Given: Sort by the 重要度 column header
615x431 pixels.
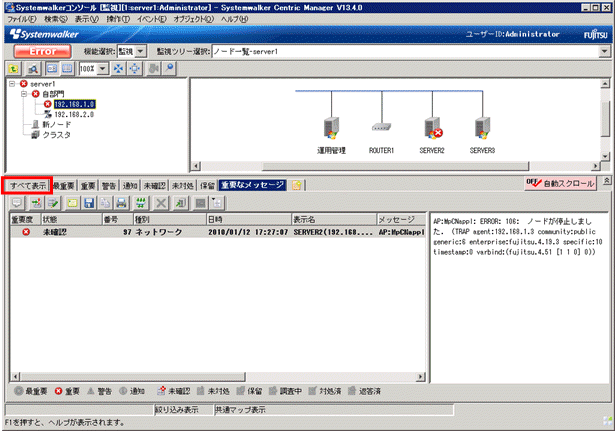Looking at the screenshot, I should click(25, 219).
